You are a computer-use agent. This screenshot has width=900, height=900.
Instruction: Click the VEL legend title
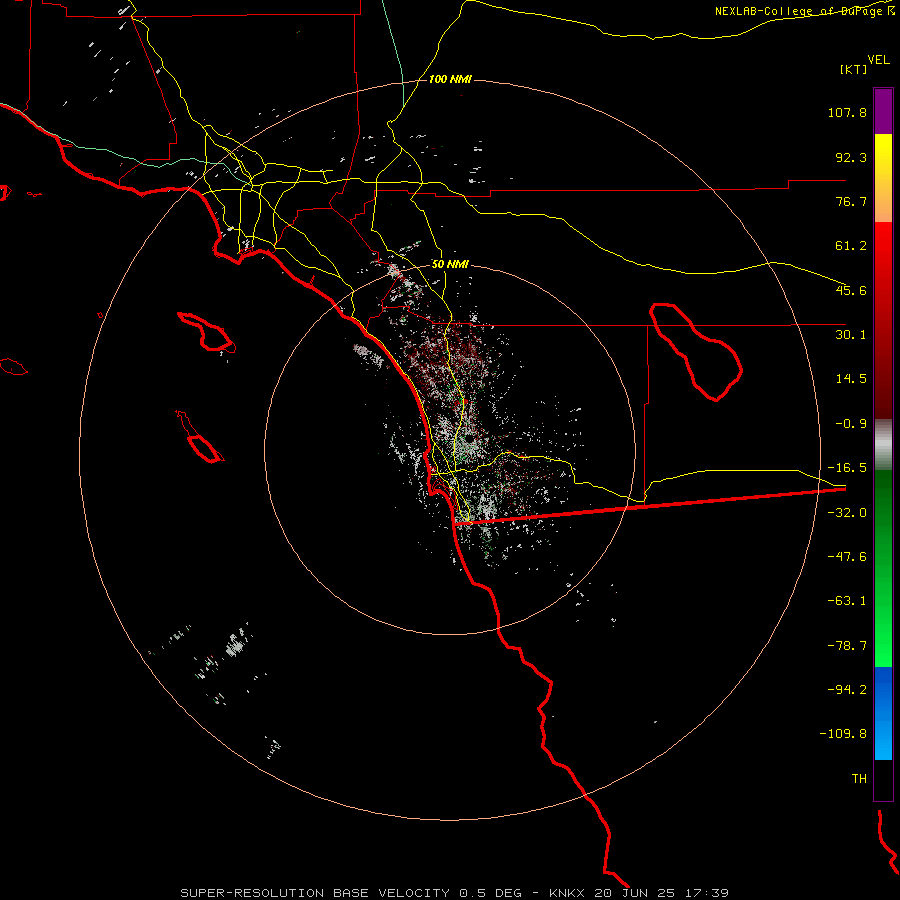878,60
